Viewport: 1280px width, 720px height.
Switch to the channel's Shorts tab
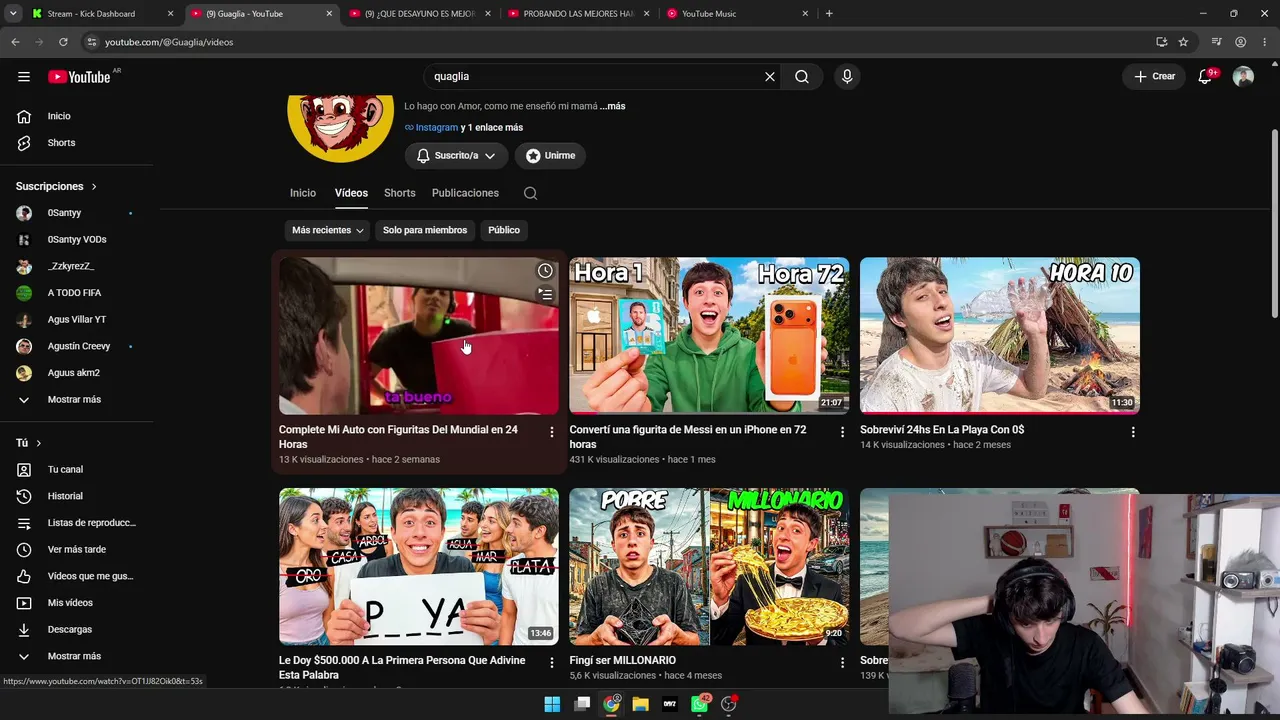click(x=399, y=193)
